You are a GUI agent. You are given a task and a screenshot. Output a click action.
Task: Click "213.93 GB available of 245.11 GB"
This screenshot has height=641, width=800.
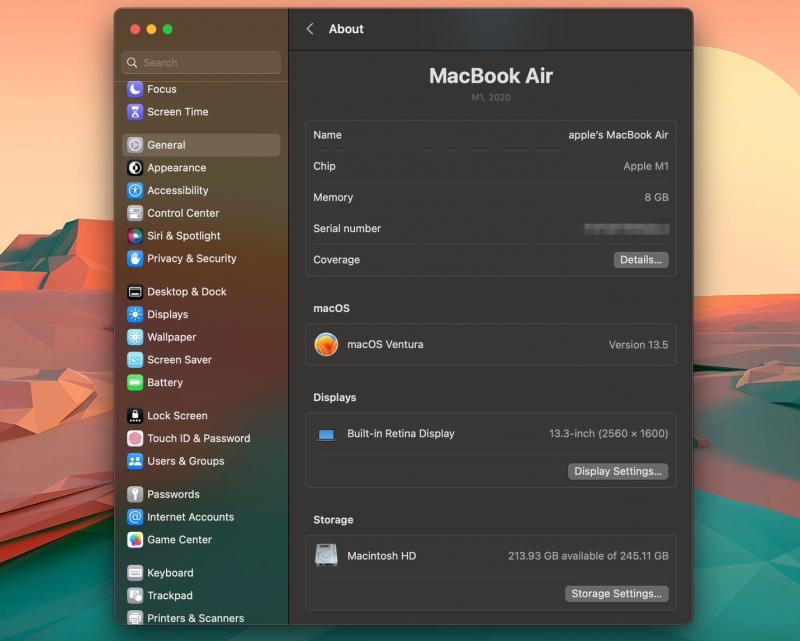588,556
